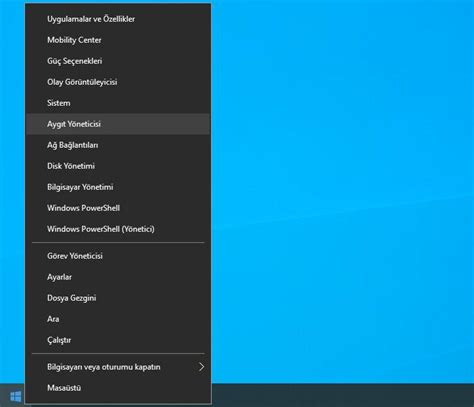
Task: Open Güç Seçenekleri
Action: pos(118,61)
